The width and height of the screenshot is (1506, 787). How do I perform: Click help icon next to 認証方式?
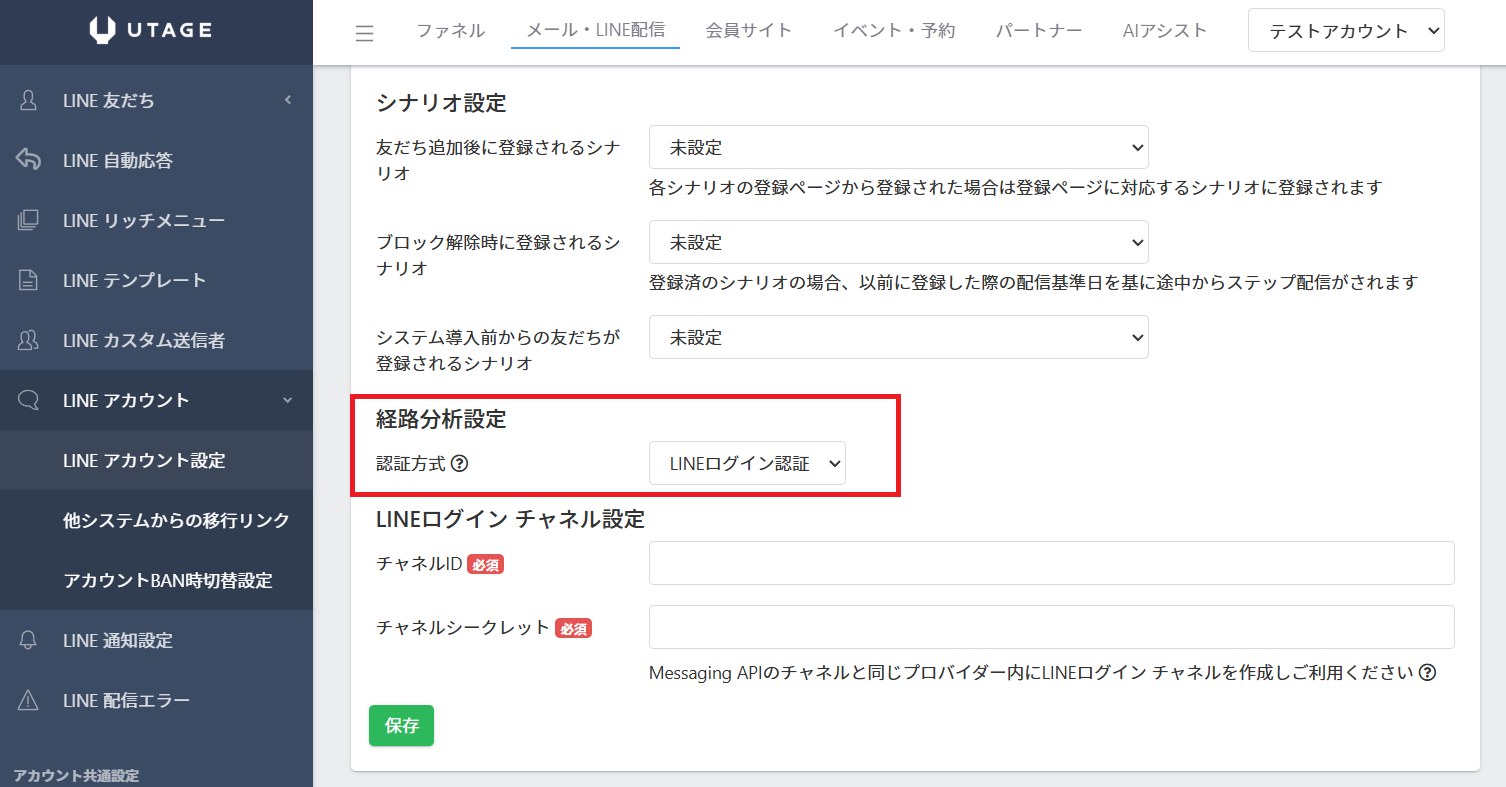[x=460, y=464]
